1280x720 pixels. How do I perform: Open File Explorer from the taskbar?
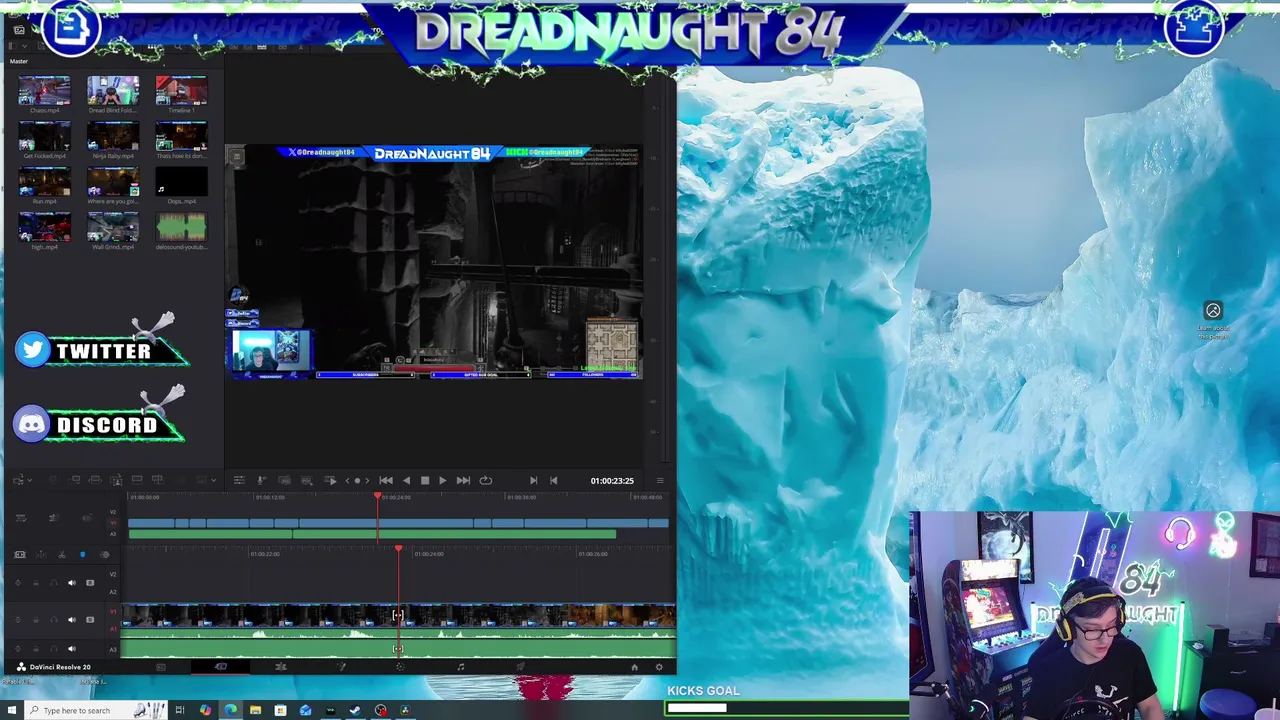[x=256, y=710]
